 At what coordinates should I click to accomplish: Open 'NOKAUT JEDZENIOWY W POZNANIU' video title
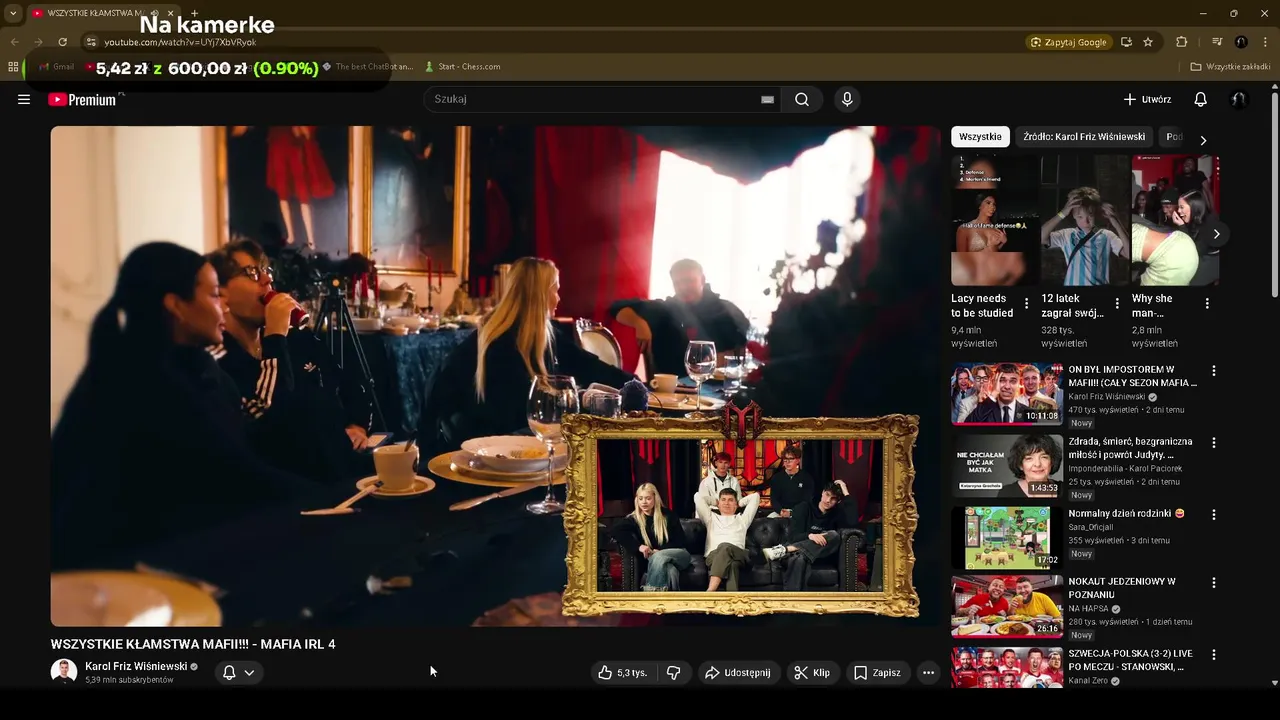[1122, 588]
